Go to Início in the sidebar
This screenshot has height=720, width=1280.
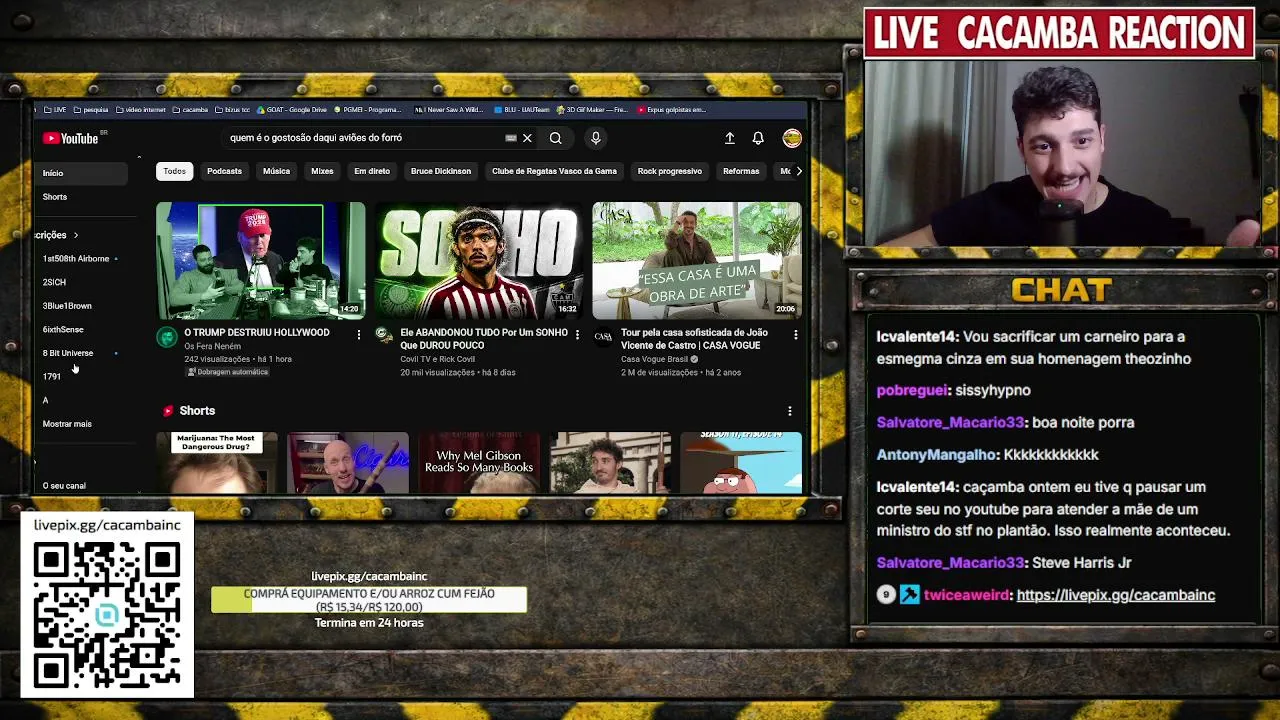(80, 173)
